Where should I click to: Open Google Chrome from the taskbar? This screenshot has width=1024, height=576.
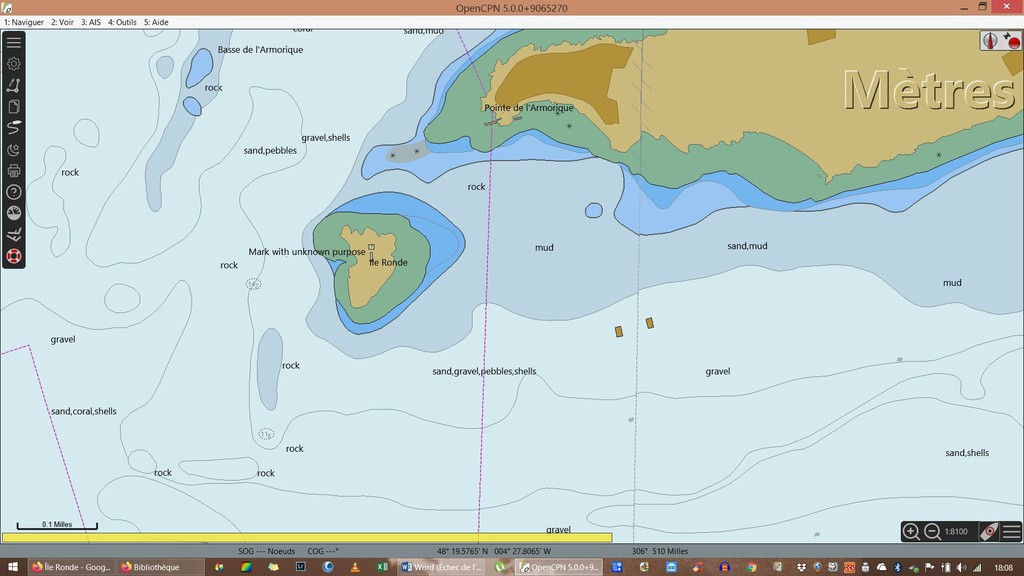751,567
